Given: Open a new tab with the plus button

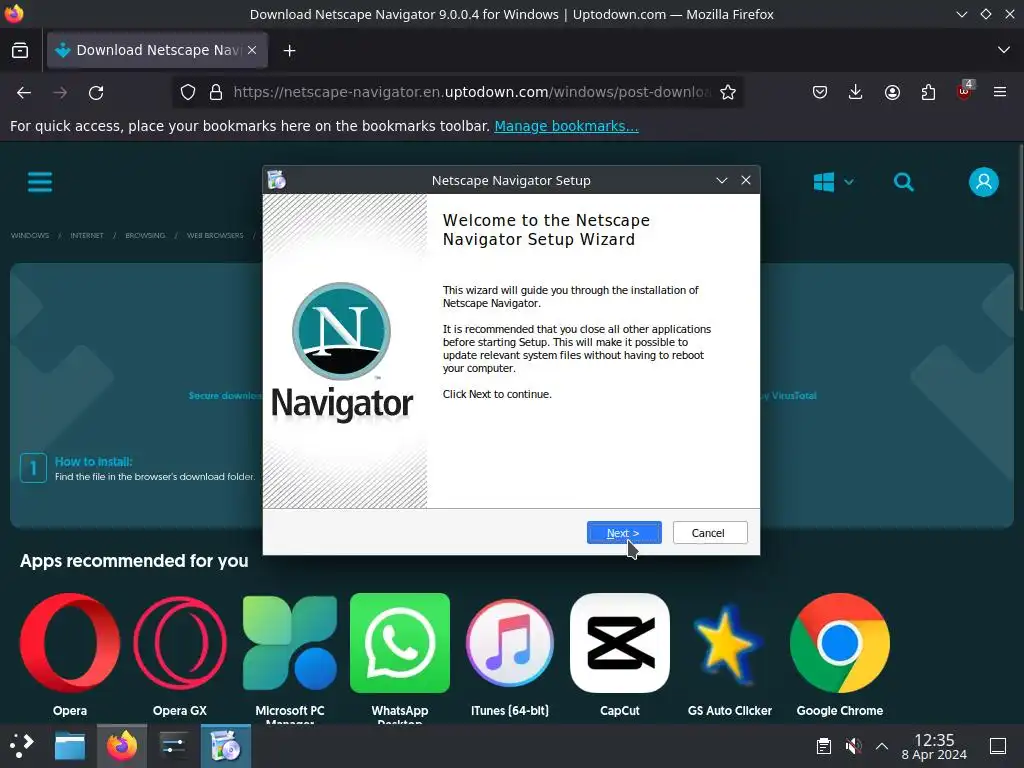Looking at the screenshot, I should pyautogui.click(x=289, y=50).
